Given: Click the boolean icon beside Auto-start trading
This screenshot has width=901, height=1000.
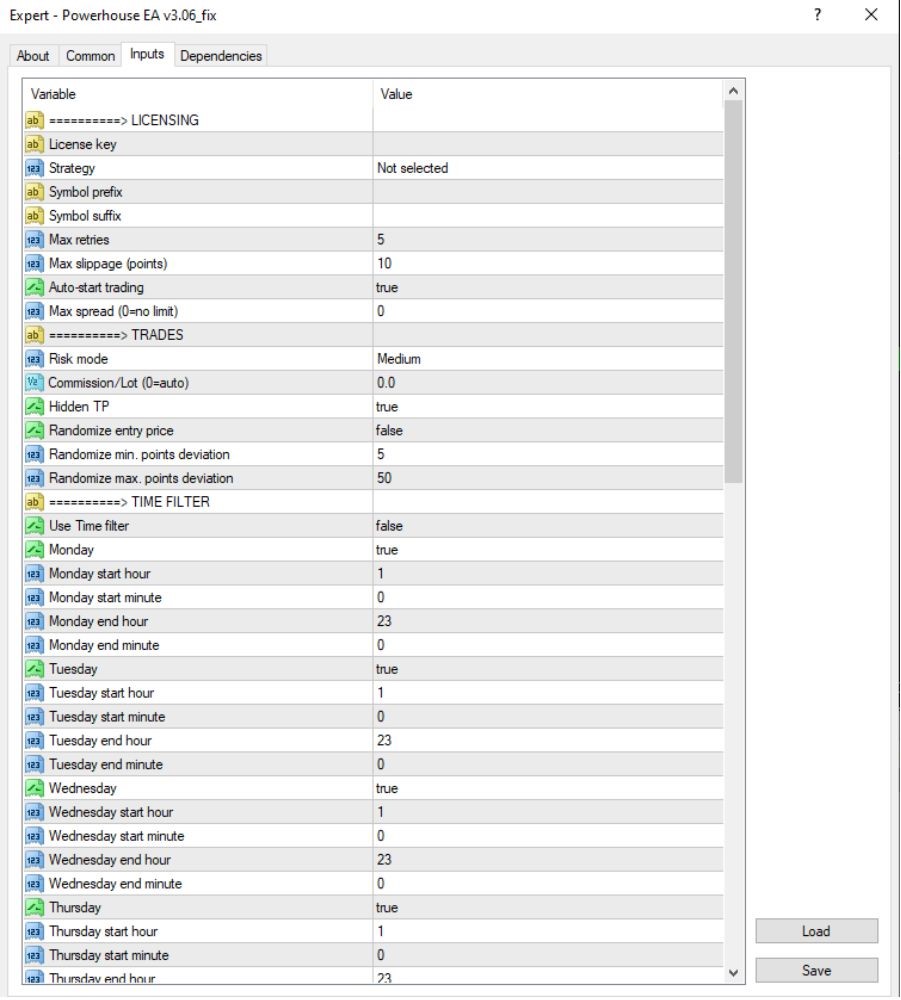Looking at the screenshot, I should (34, 288).
